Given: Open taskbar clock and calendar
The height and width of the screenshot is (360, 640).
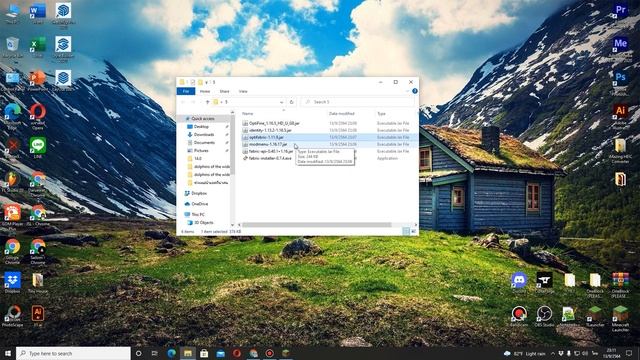Looking at the screenshot, I should [611, 353].
